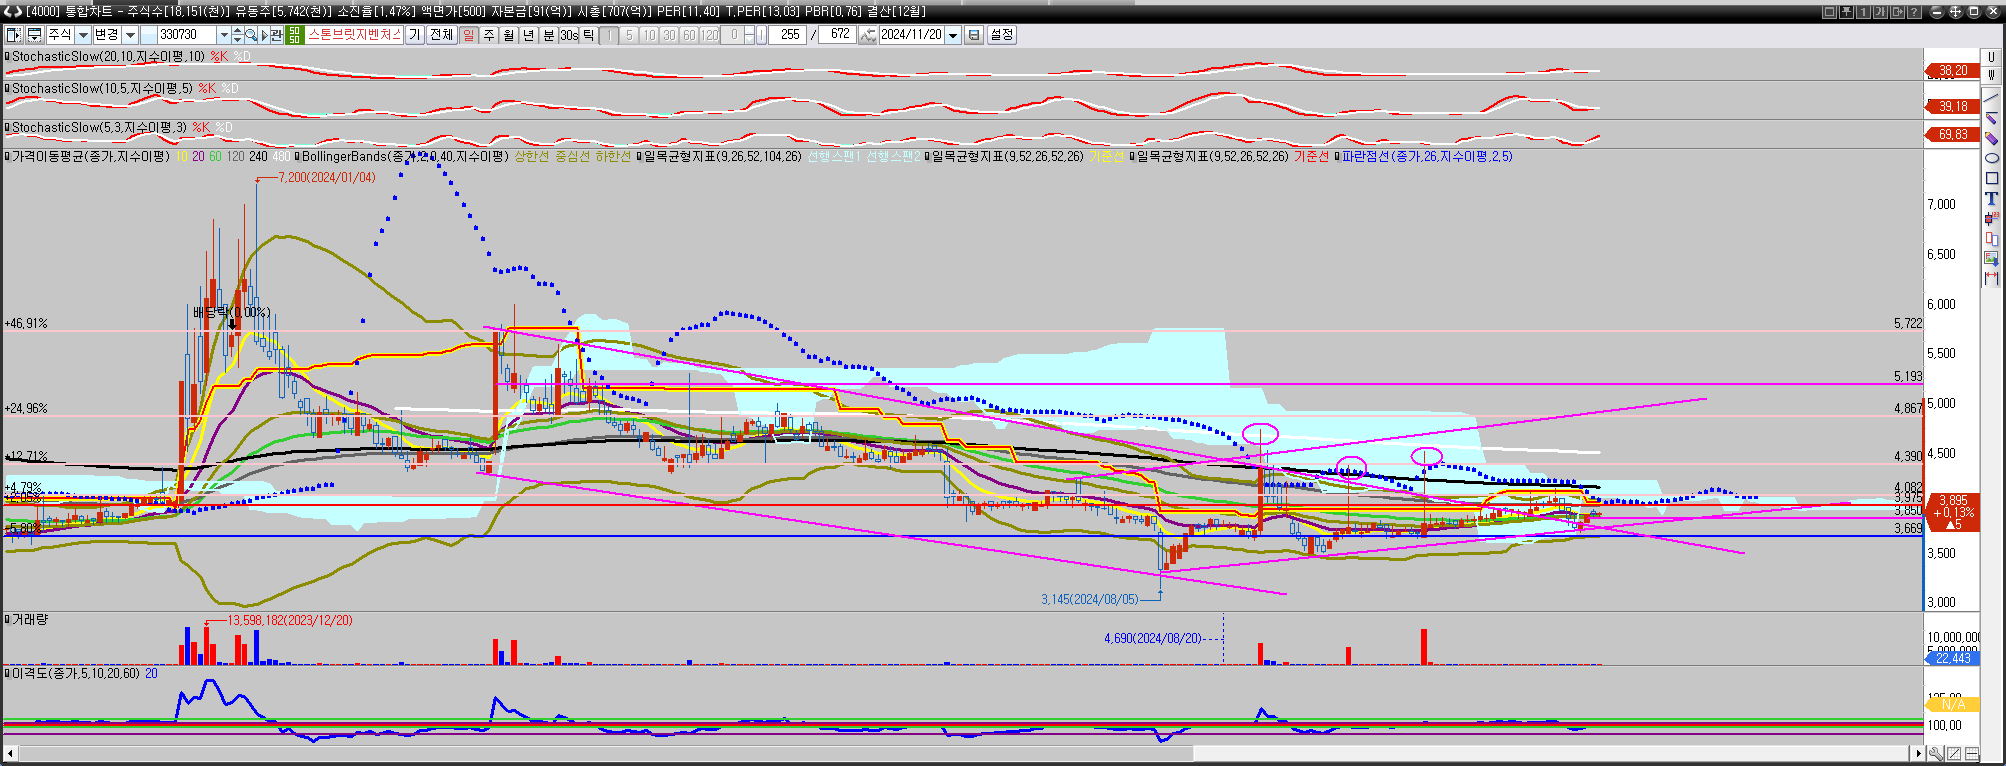The image size is (2006, 766).
Task: Select the ellipse drawing tool
Action: coord(1991,158)
